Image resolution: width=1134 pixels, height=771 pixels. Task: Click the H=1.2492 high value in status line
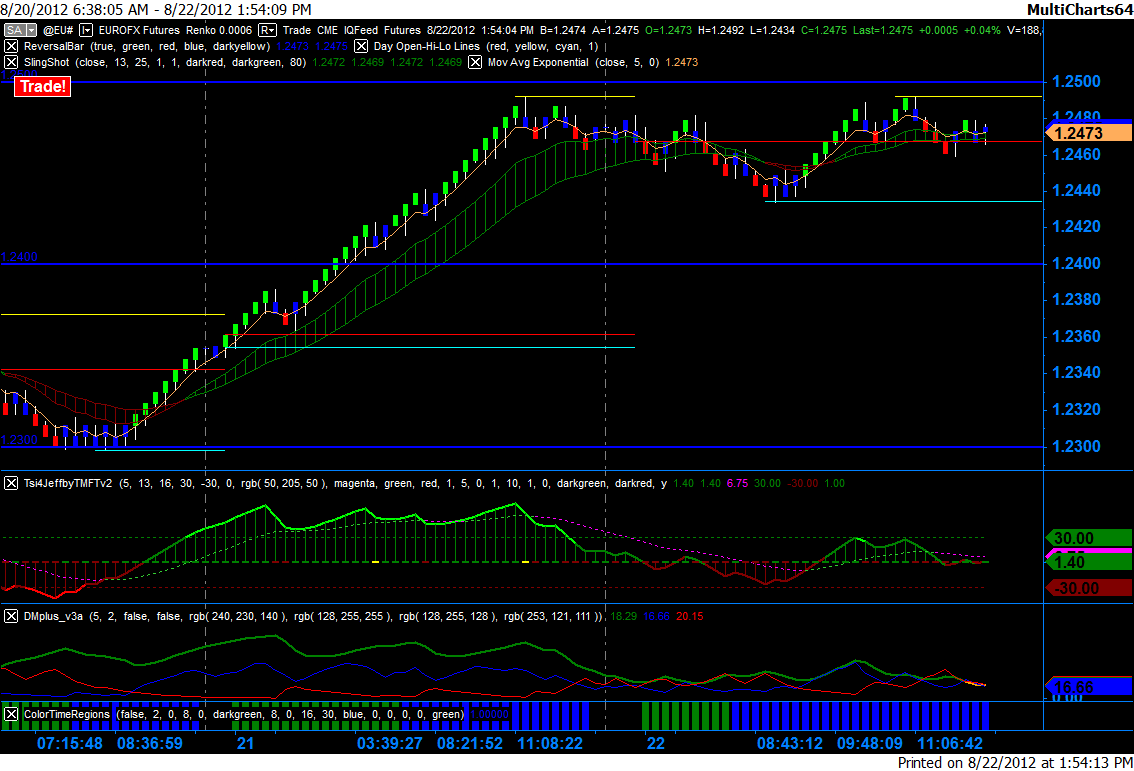pyautogui.click(x=722, y=30)
